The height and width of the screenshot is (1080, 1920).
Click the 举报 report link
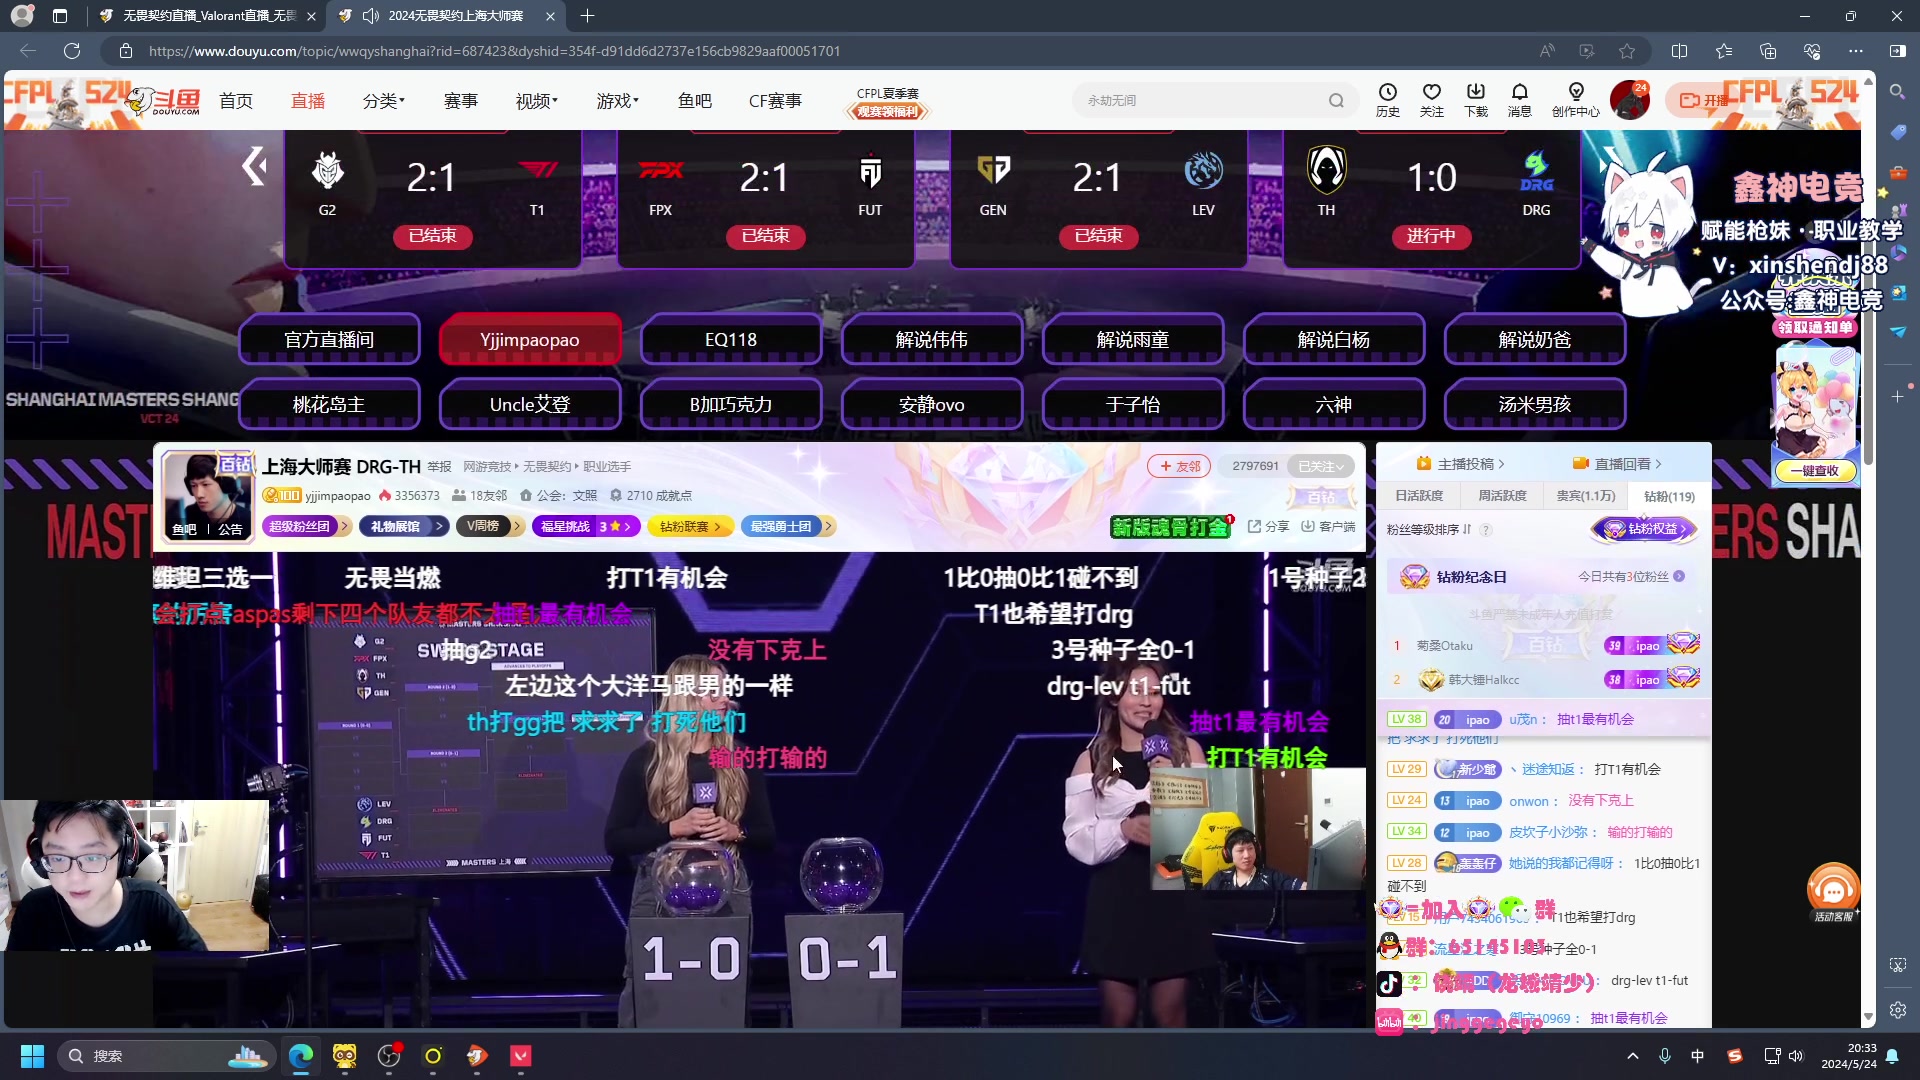click(x=439, y=467)
